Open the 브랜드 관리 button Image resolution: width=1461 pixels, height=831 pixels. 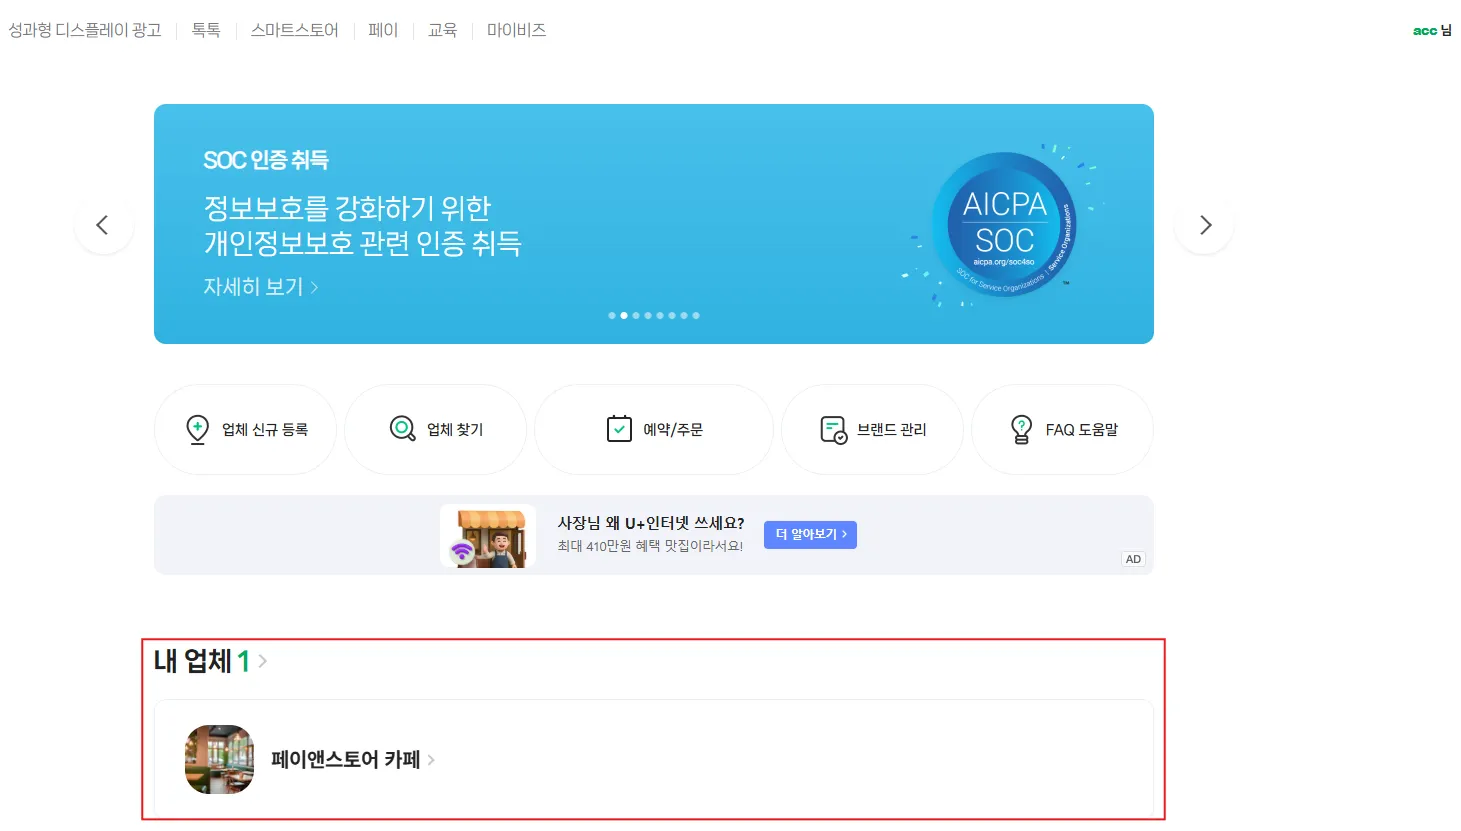(872, 430)
